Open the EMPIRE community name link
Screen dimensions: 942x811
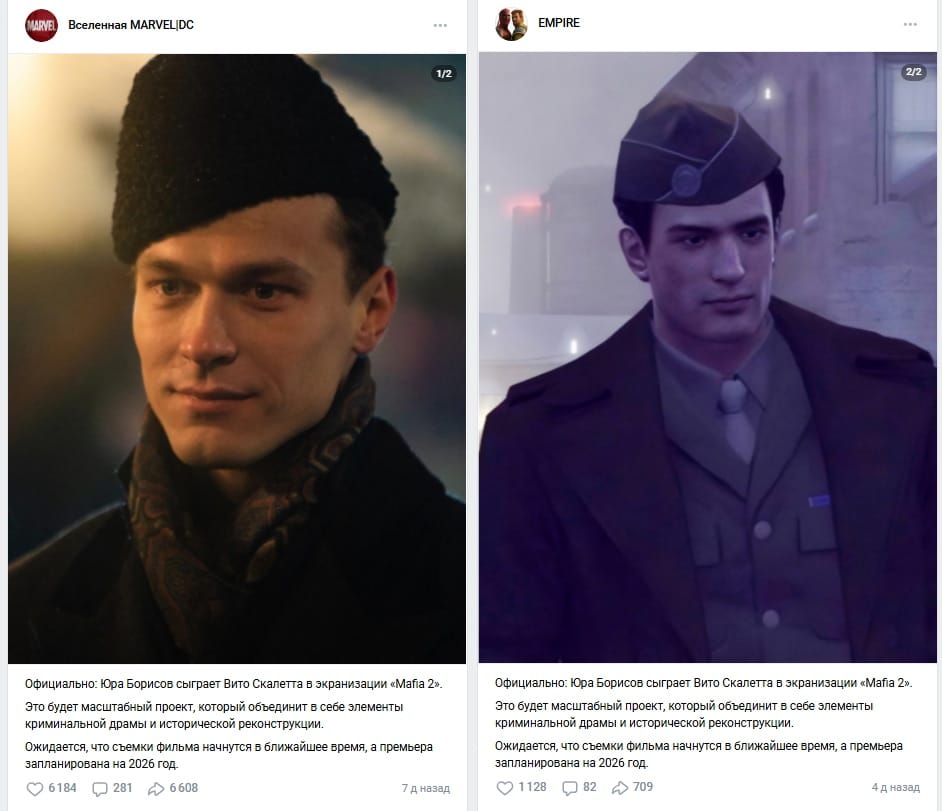[559, 23]
